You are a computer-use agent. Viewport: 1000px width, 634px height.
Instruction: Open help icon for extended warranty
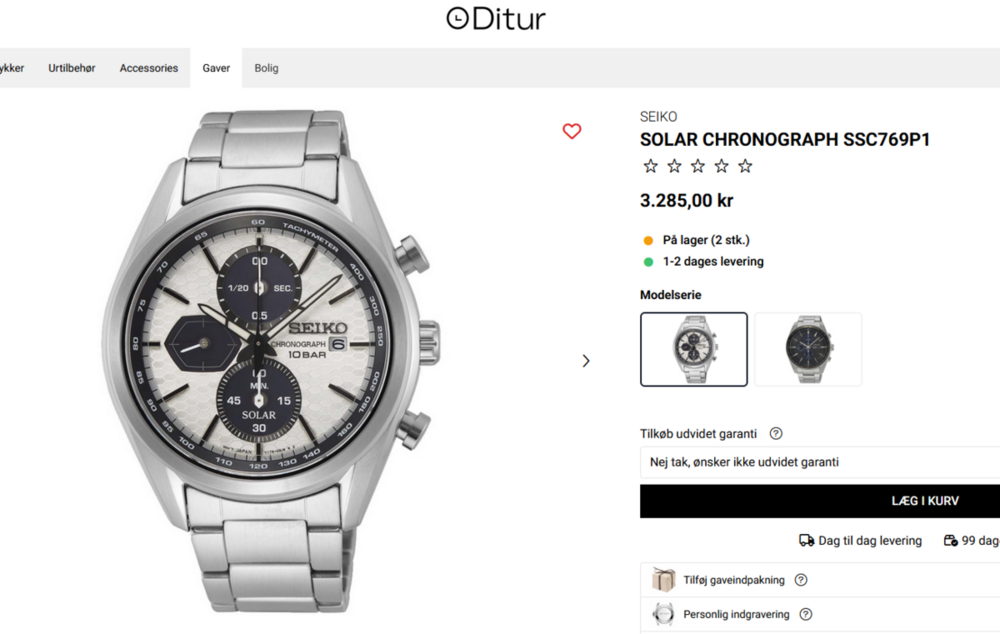pos(776,434)
